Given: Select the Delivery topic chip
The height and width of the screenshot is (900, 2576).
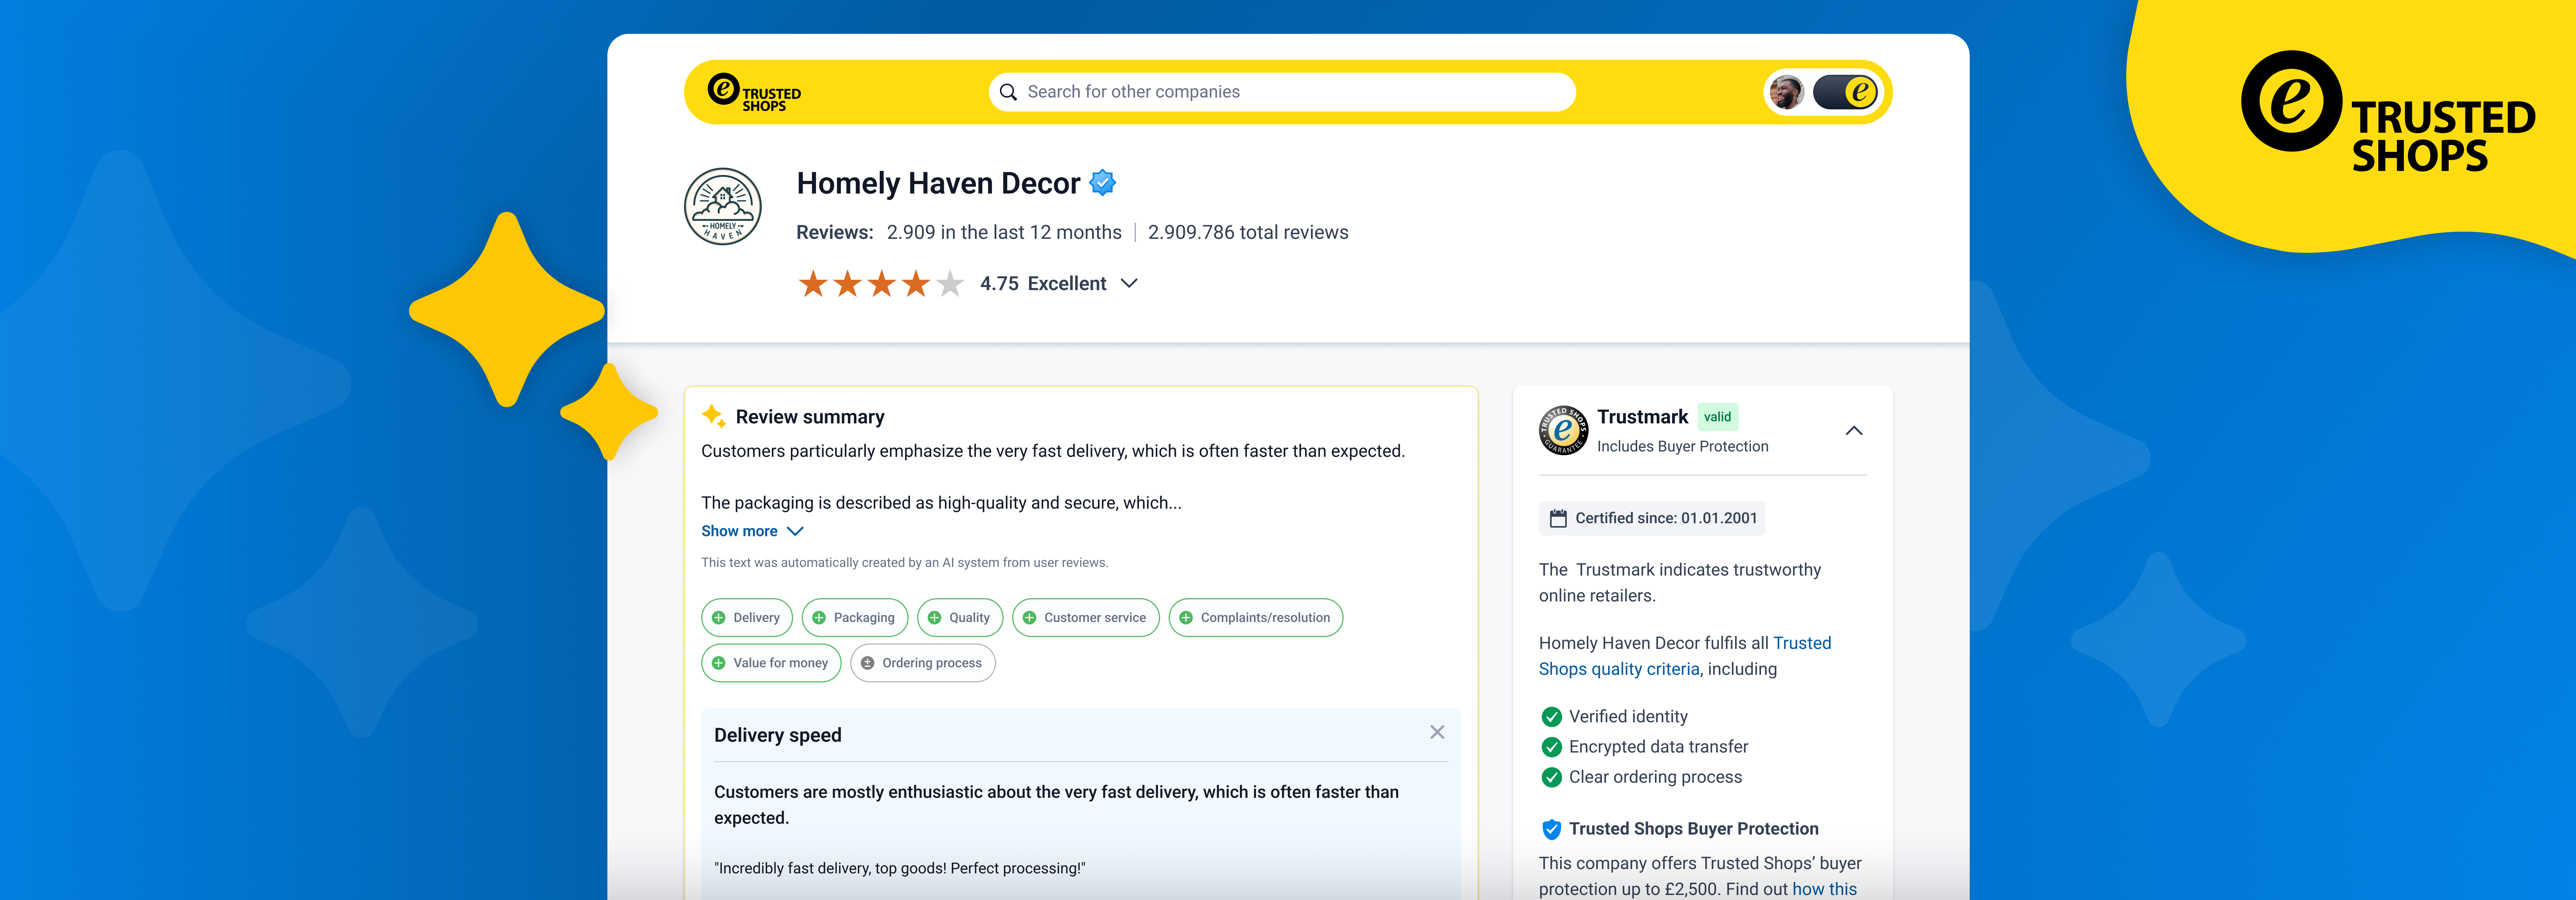Looking at the screenshot, I should pyautogui.click(x=747, y=618).
